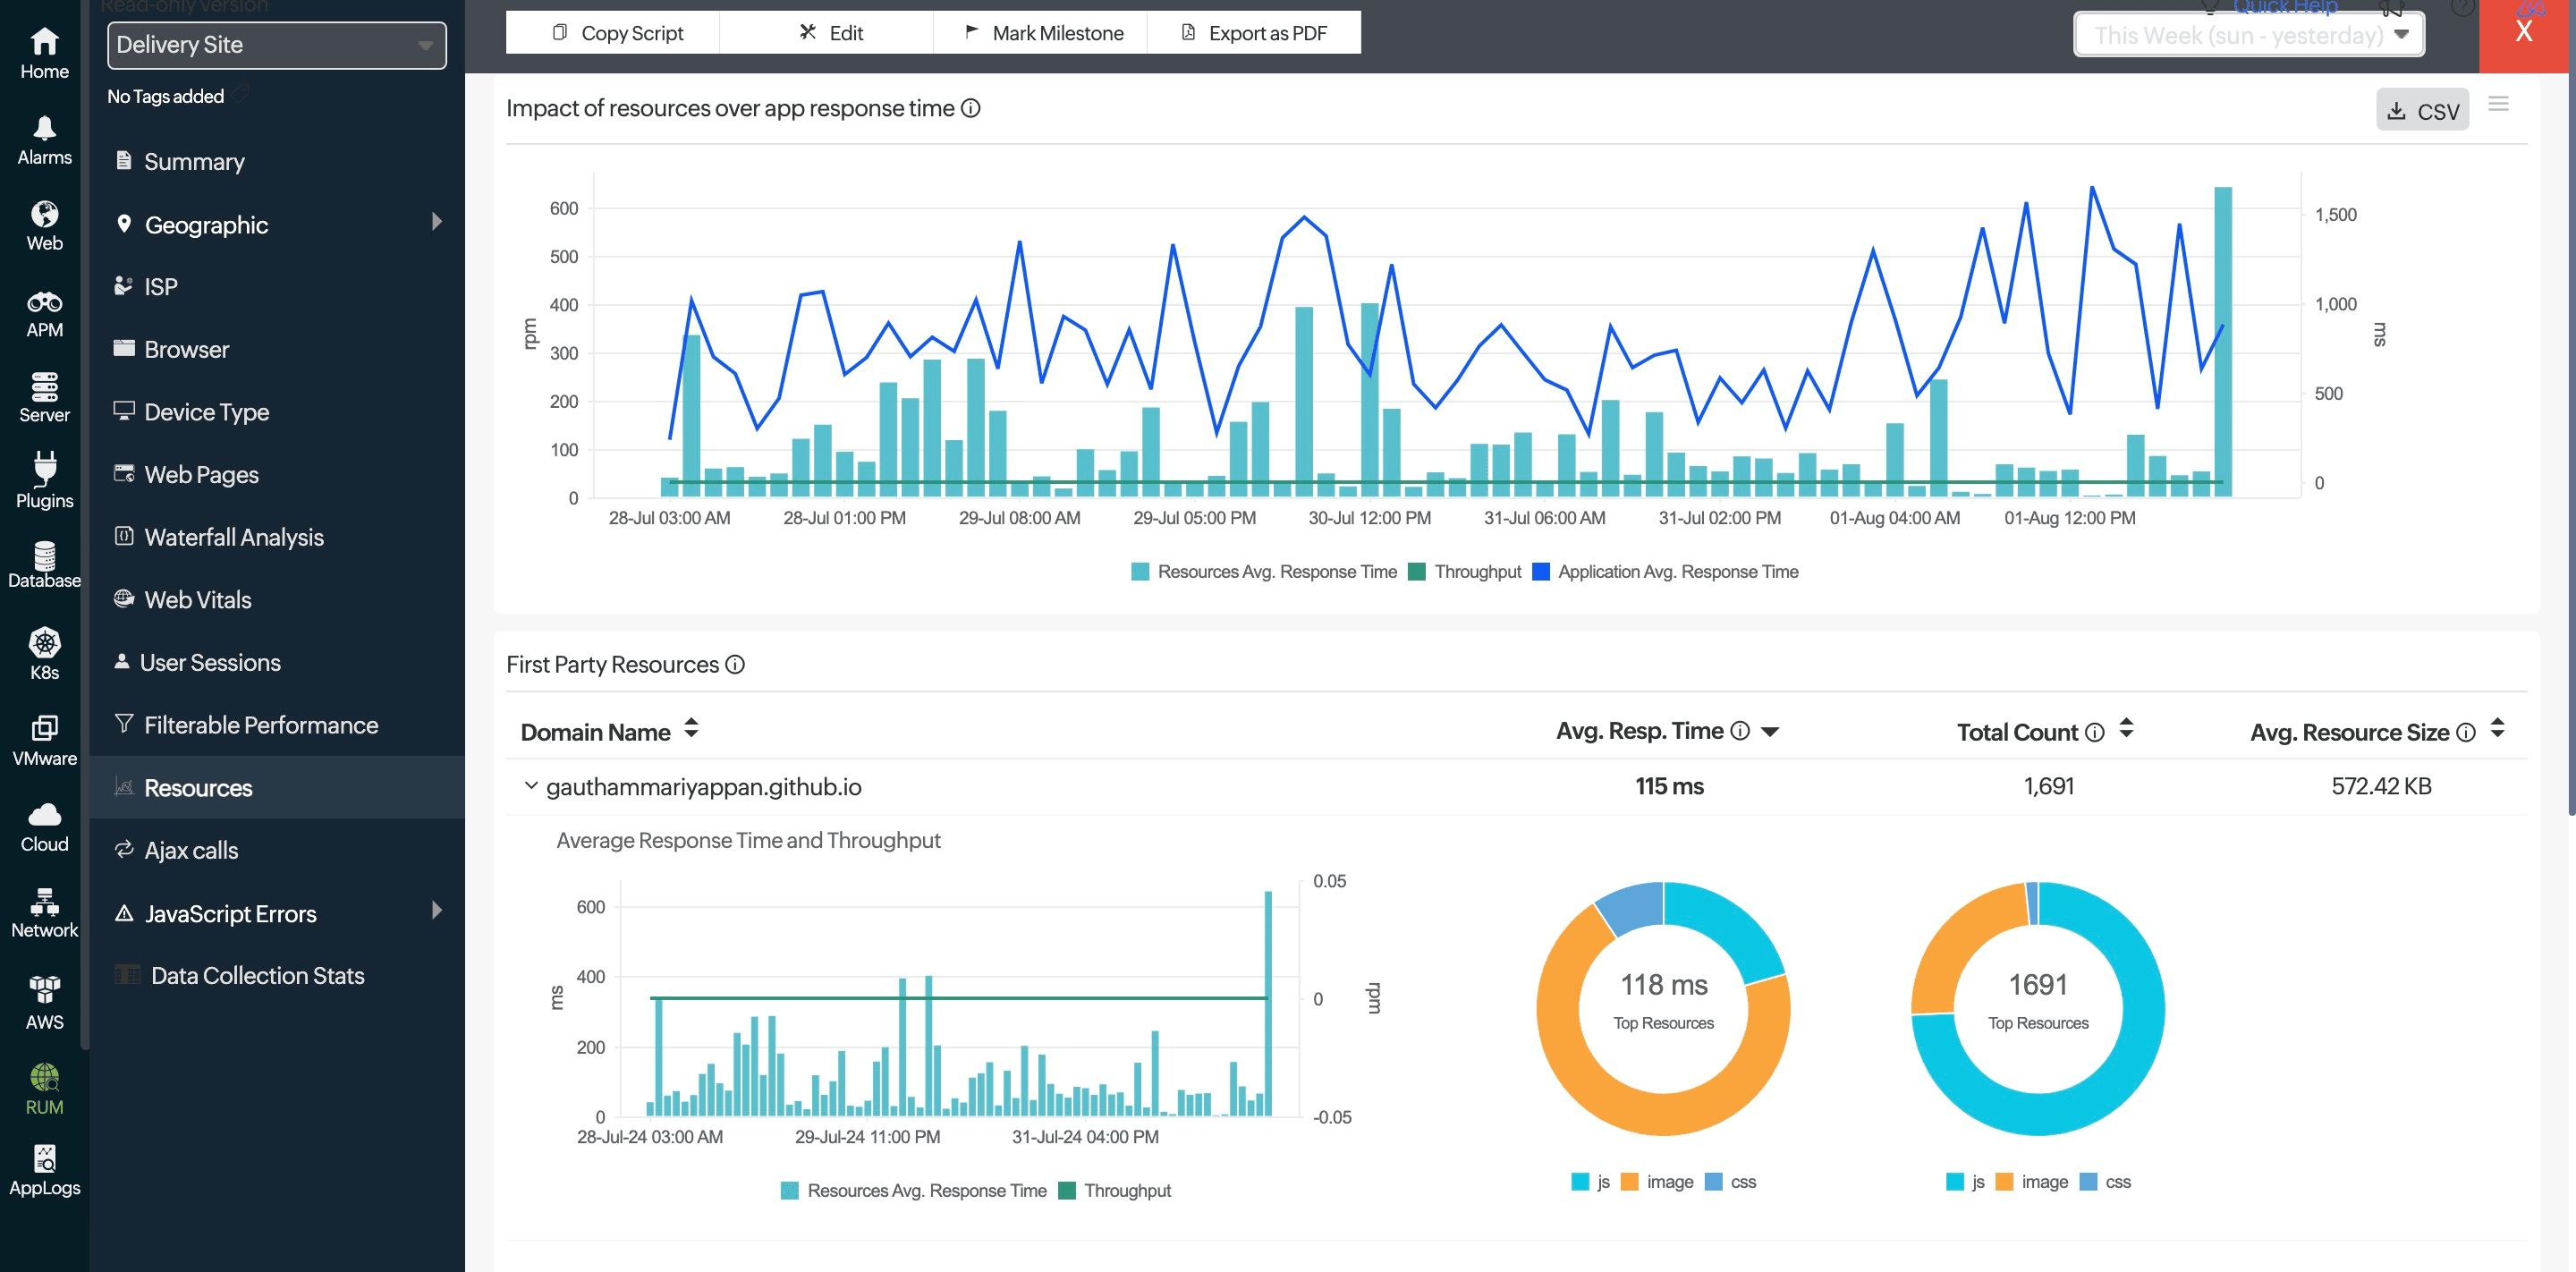This screenshot has height=1272, width=2576.
Task: Click info icon beside First Party Resources
Action: pyautogui.click(x=735, y=665)
